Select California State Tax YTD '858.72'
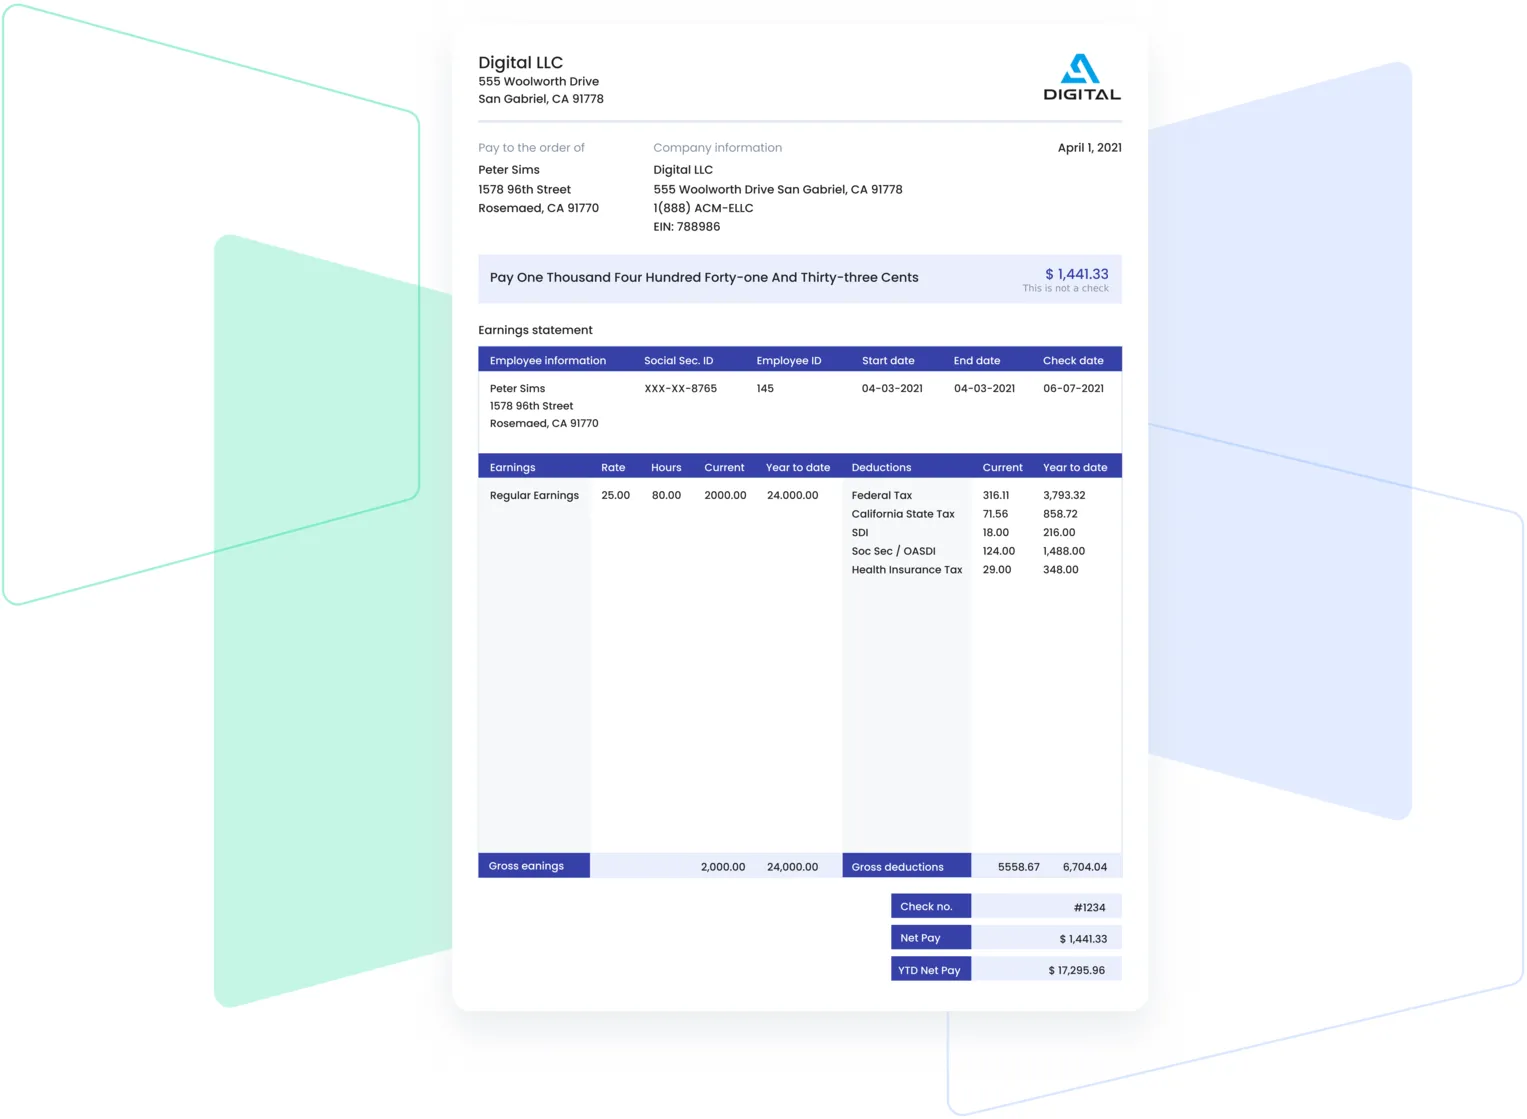Image resolution: width=1527 pixels, height=1119 pixels. pyautogui.click(x=1060, y=514)
